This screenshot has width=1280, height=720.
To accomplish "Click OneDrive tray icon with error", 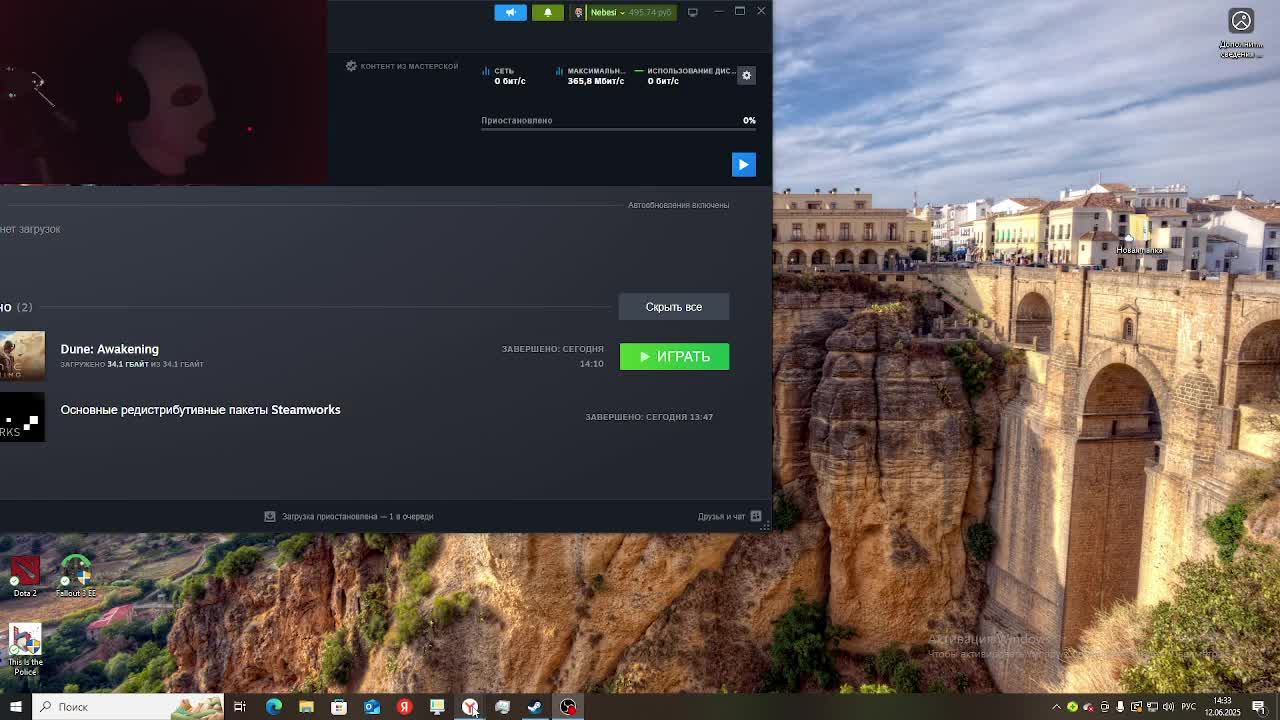I will coord(1088,707).
